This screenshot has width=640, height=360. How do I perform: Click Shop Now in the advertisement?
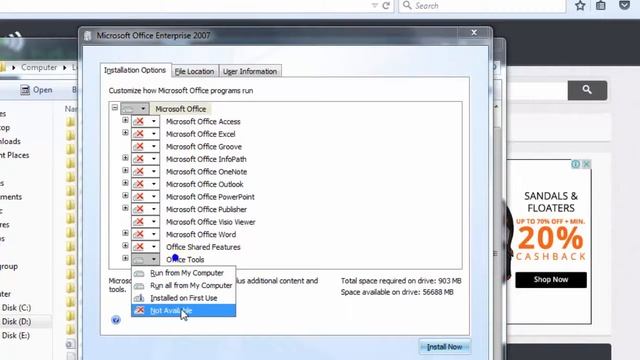[551, 280]
